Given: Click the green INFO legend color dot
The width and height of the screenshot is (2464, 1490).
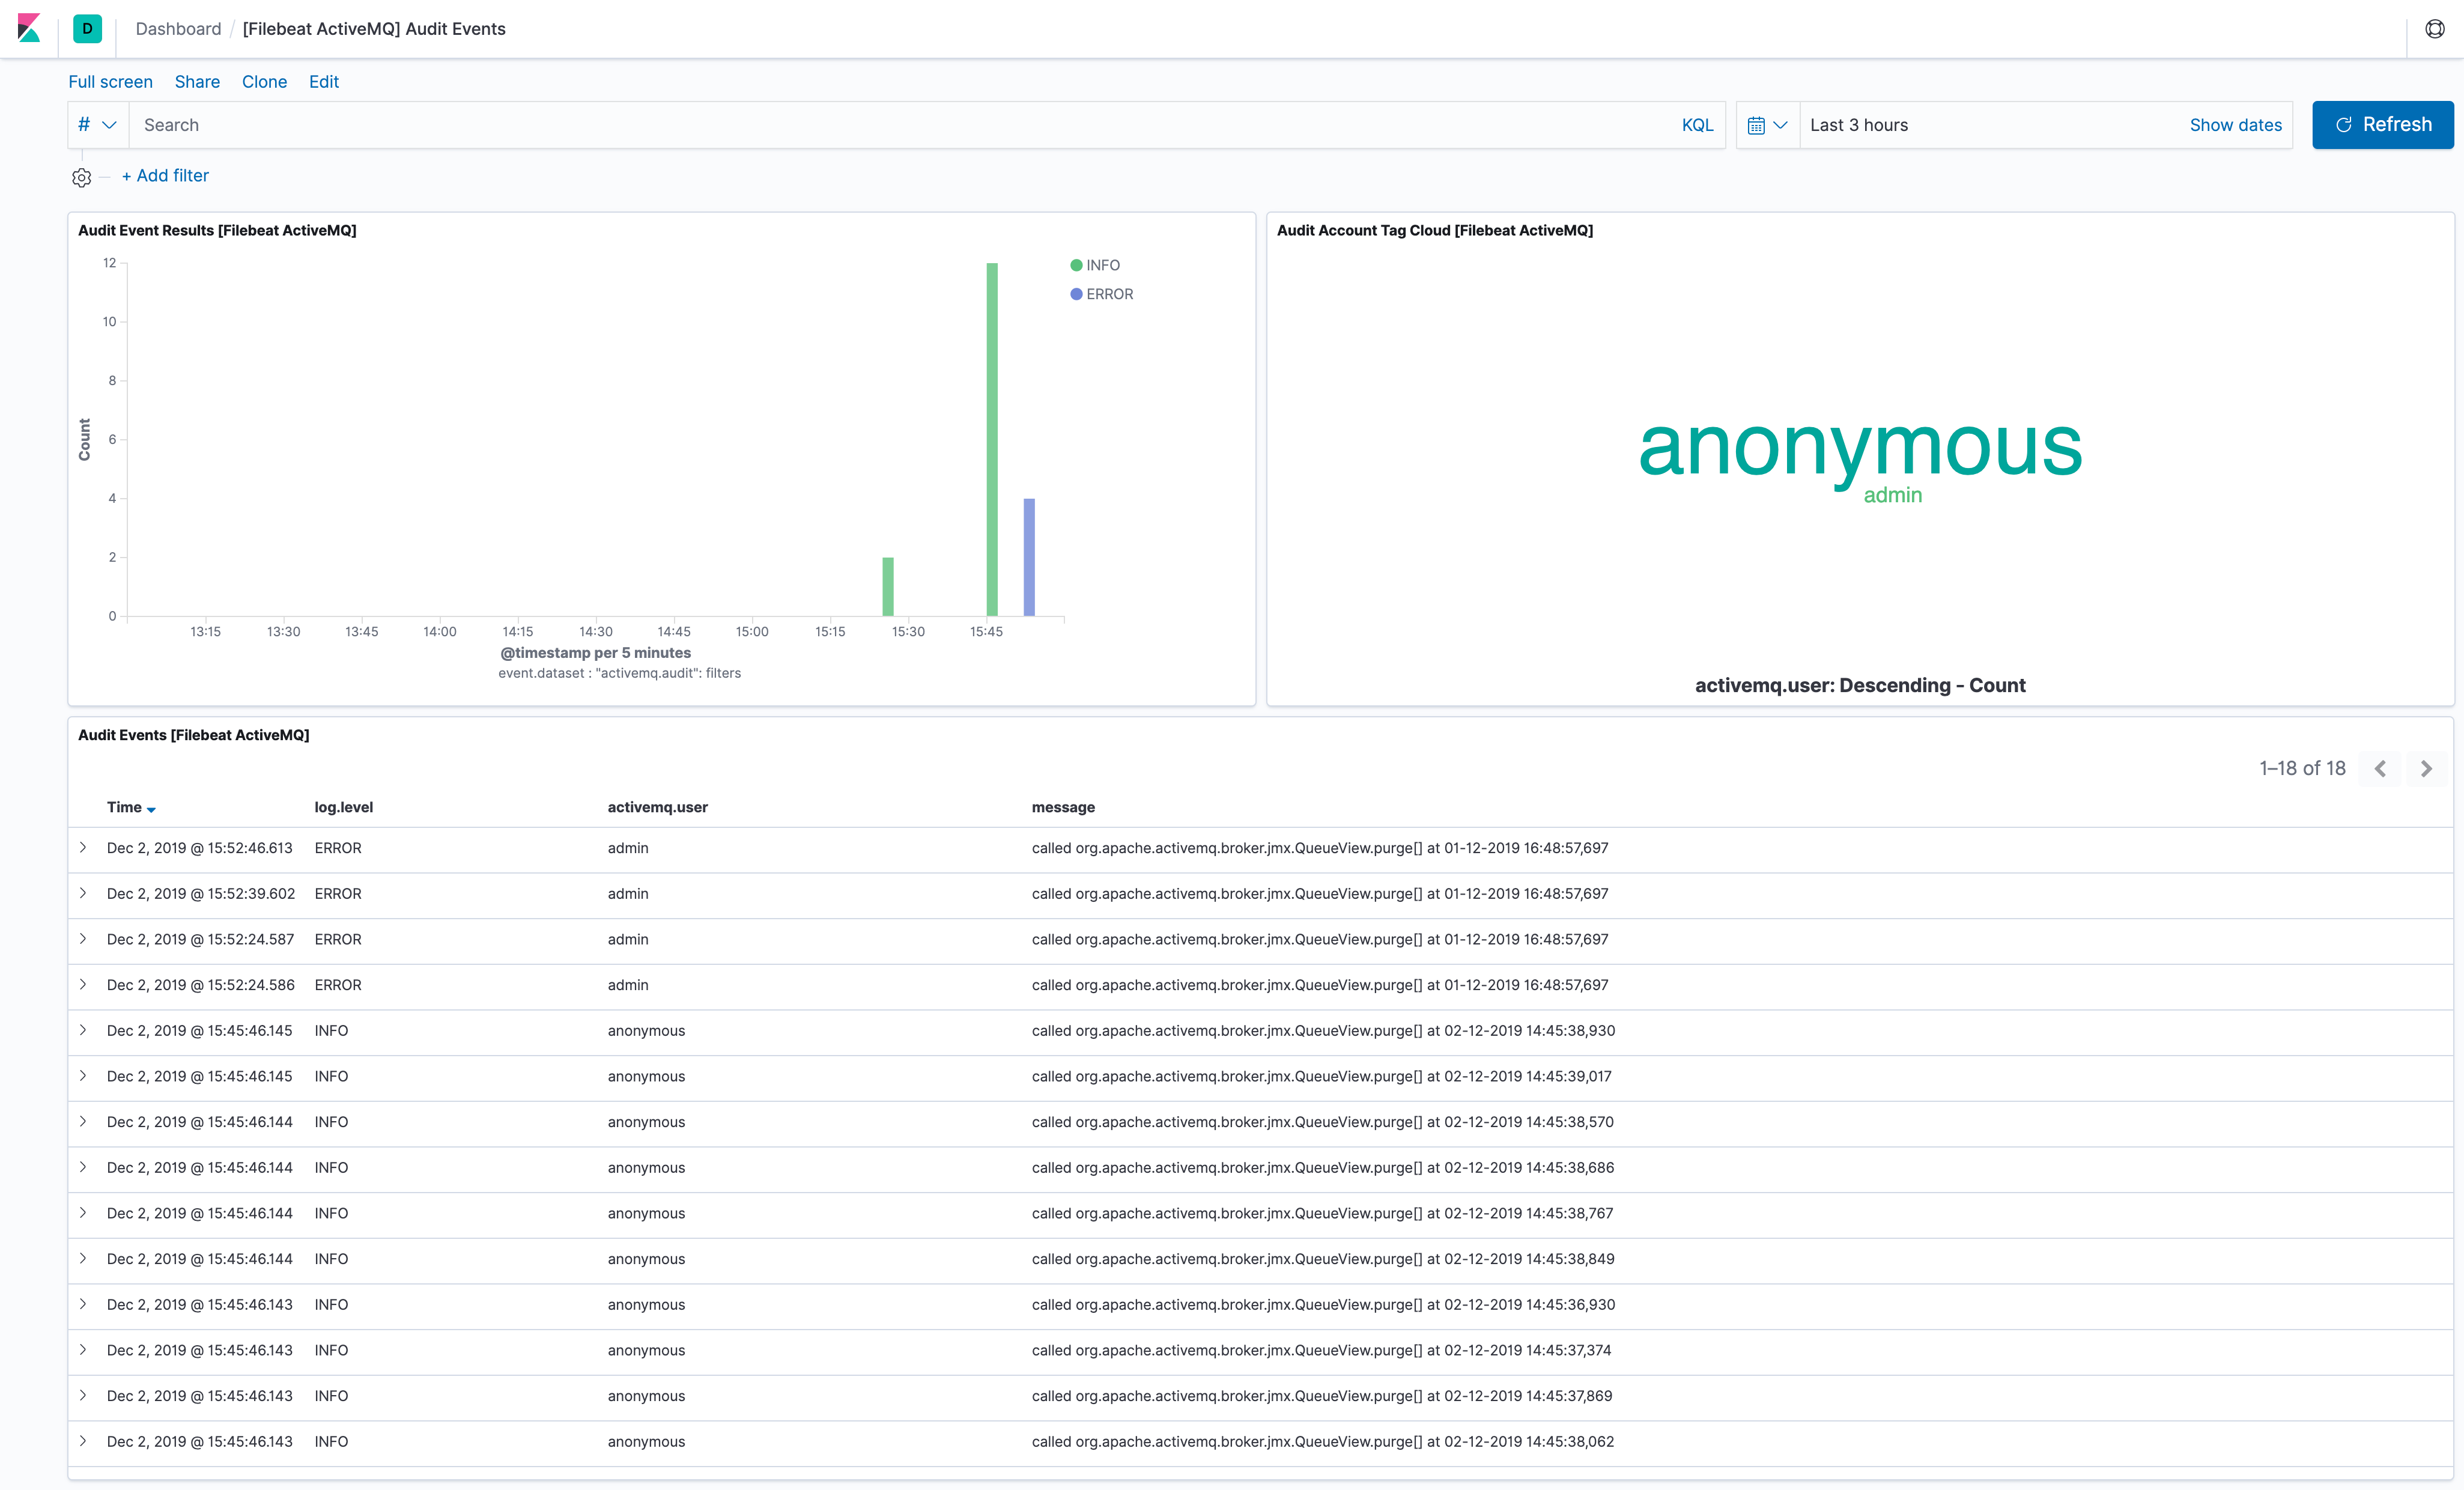Looking at the screenshot, I should (x=1076, y=265).
